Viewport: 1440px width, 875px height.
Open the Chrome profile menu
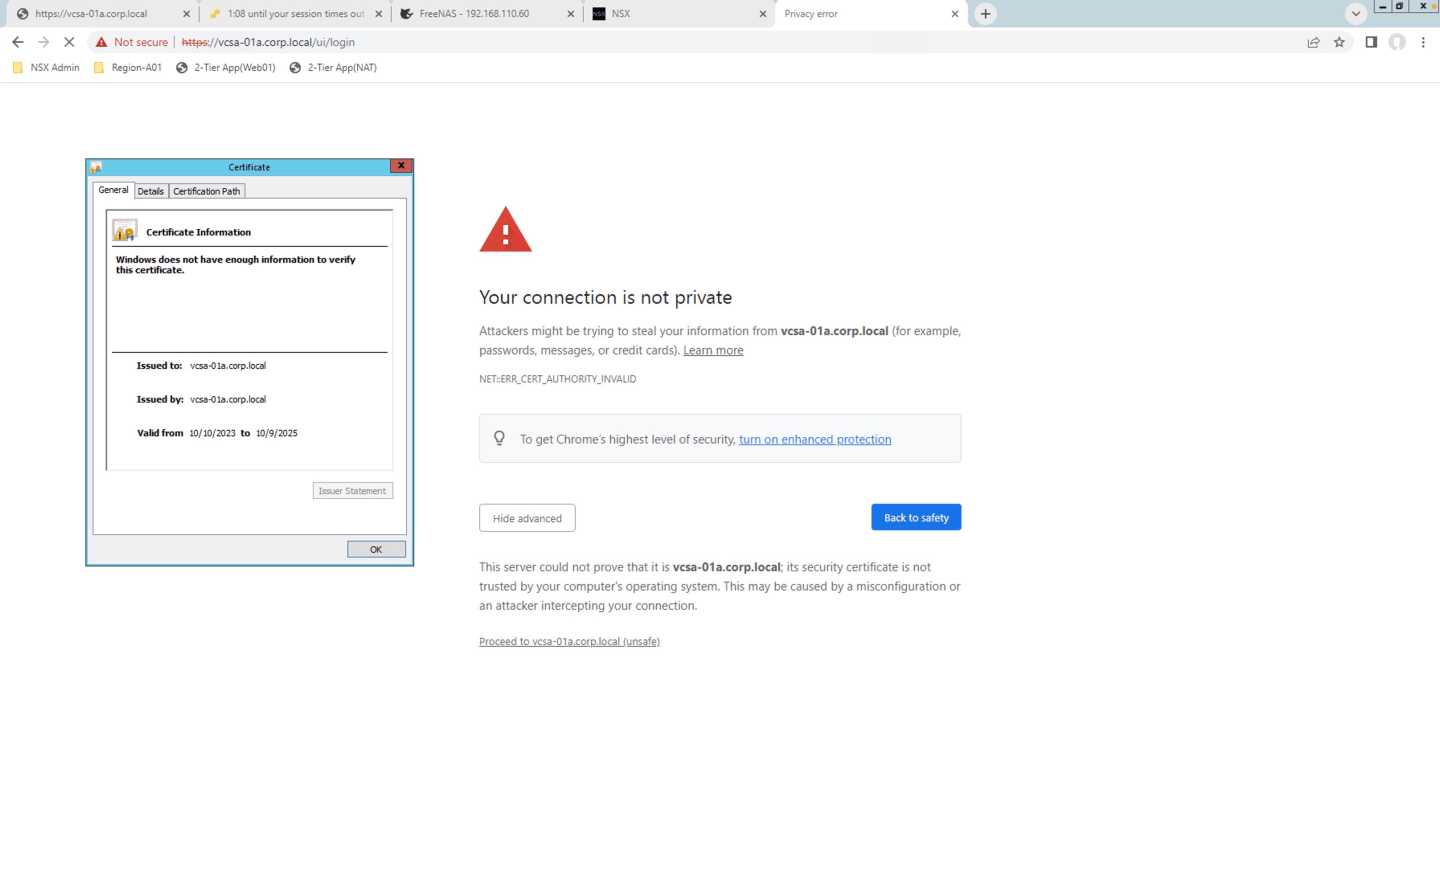pyautogui.click(x=1397, y=42)
